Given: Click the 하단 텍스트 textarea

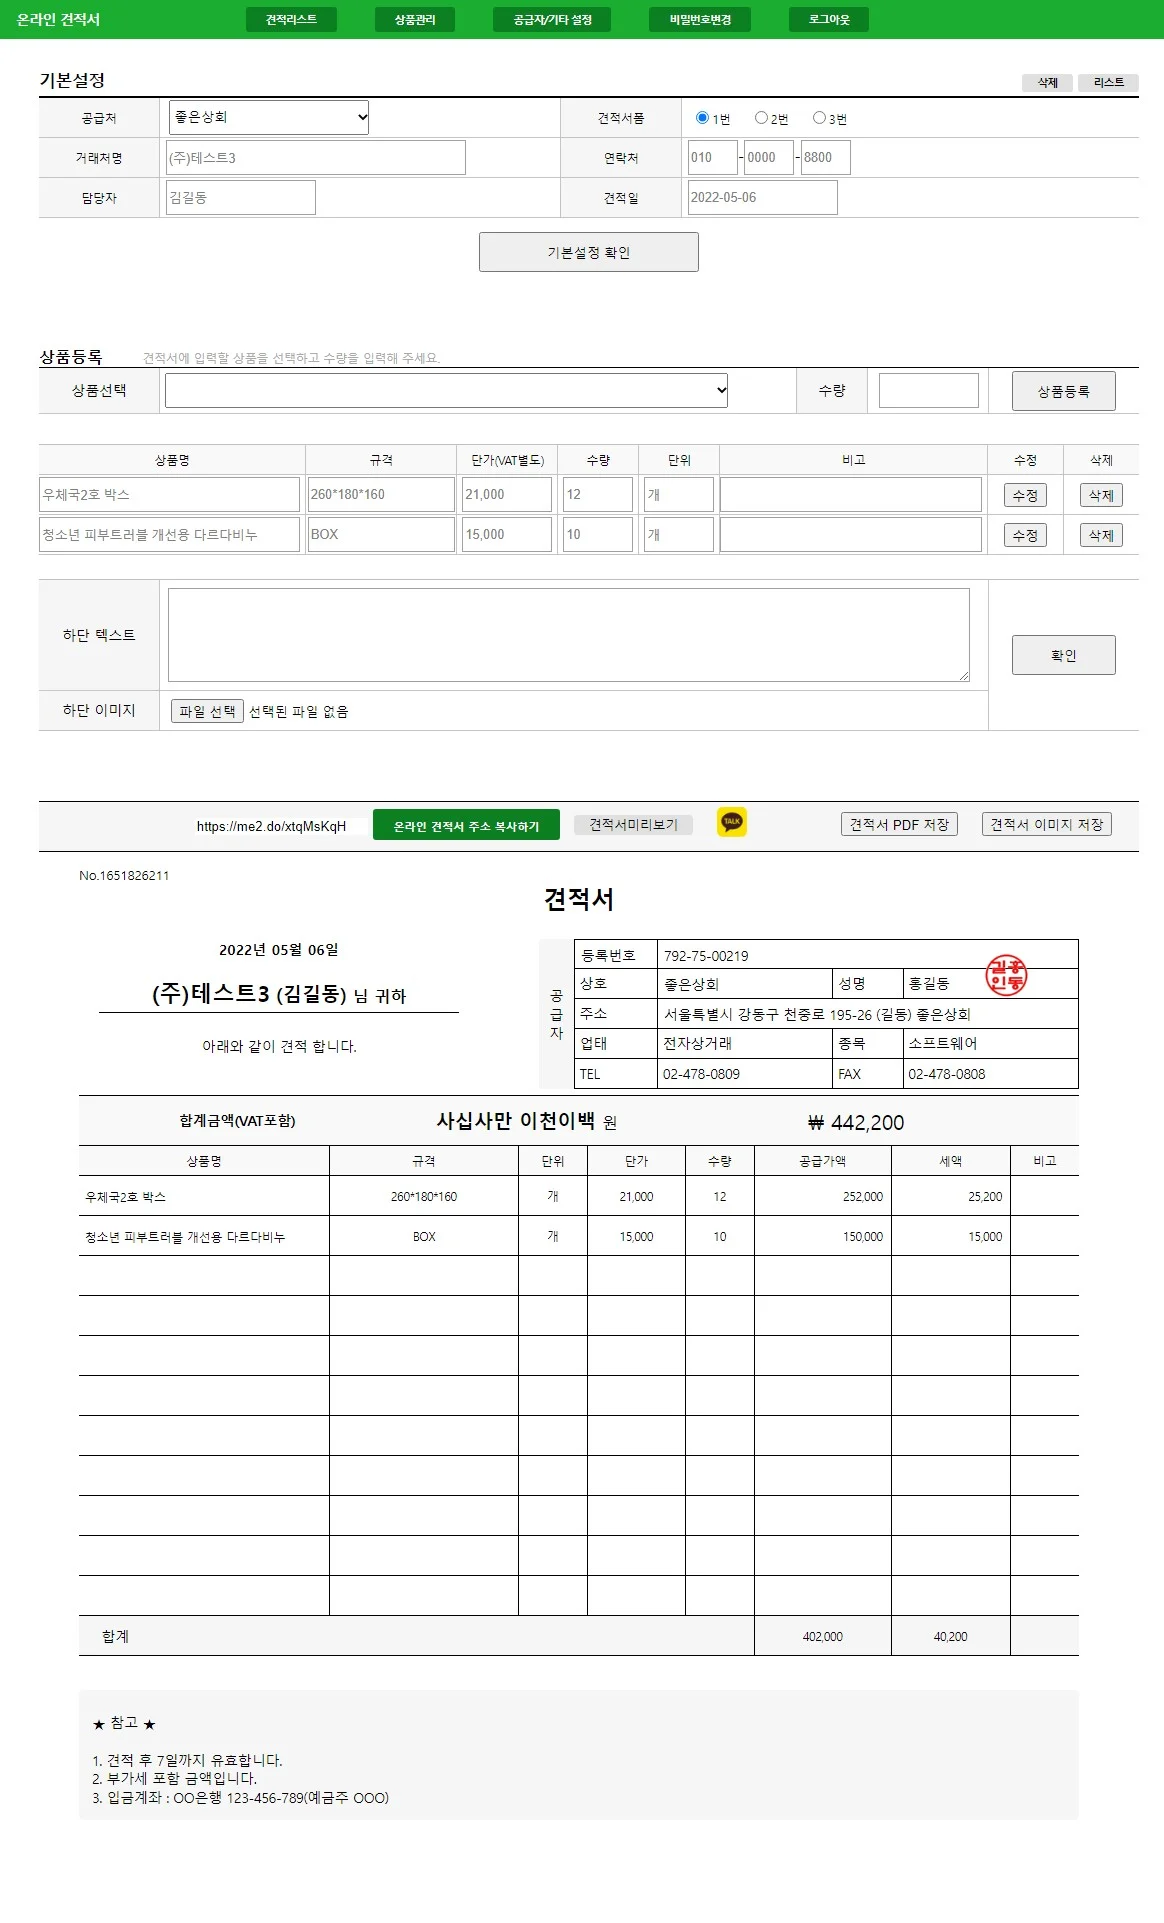Looking at the screenshot, I should 569,635.
